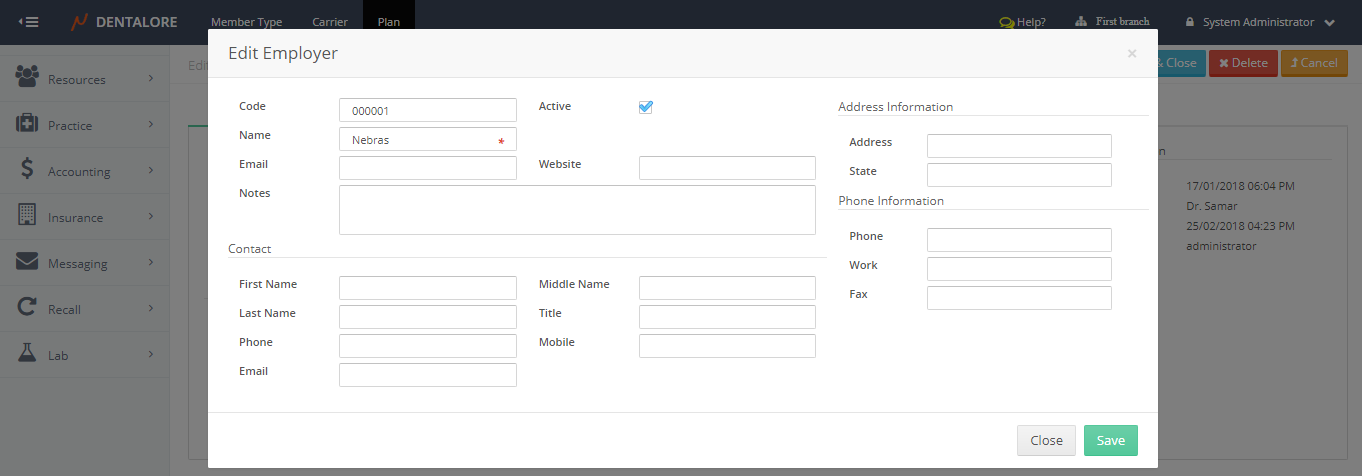Click the Notes text area
1362x476 pixels.
(577, 210)
